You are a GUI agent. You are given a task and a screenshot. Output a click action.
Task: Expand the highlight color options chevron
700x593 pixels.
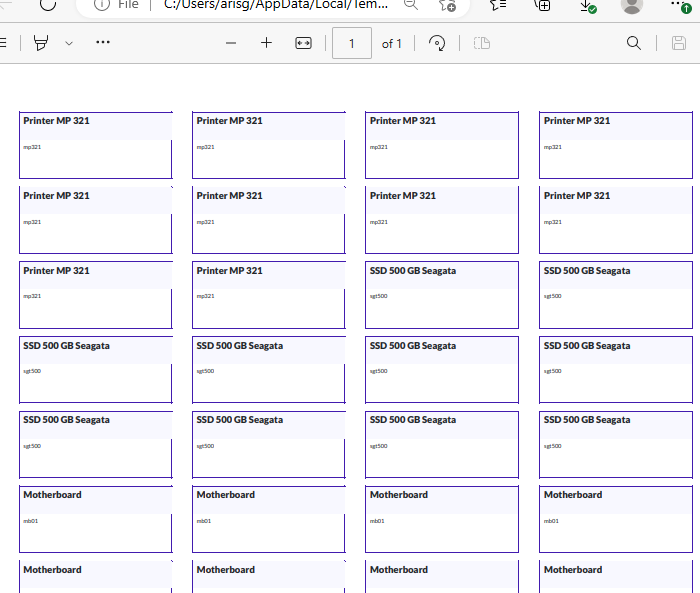69,43
